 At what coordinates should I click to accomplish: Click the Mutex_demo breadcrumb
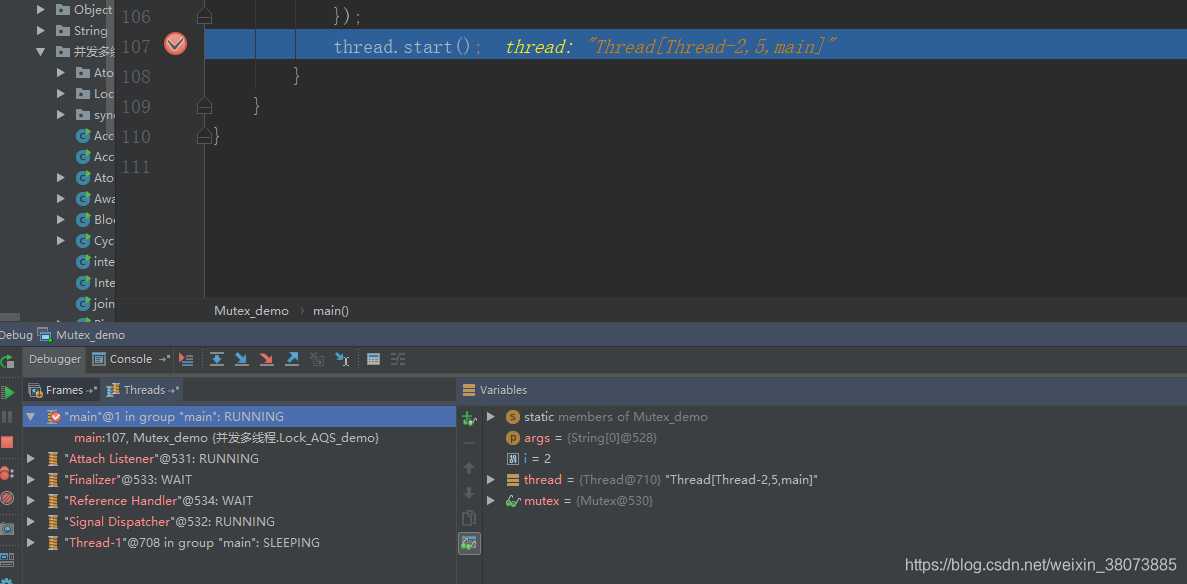pos(251,311)
